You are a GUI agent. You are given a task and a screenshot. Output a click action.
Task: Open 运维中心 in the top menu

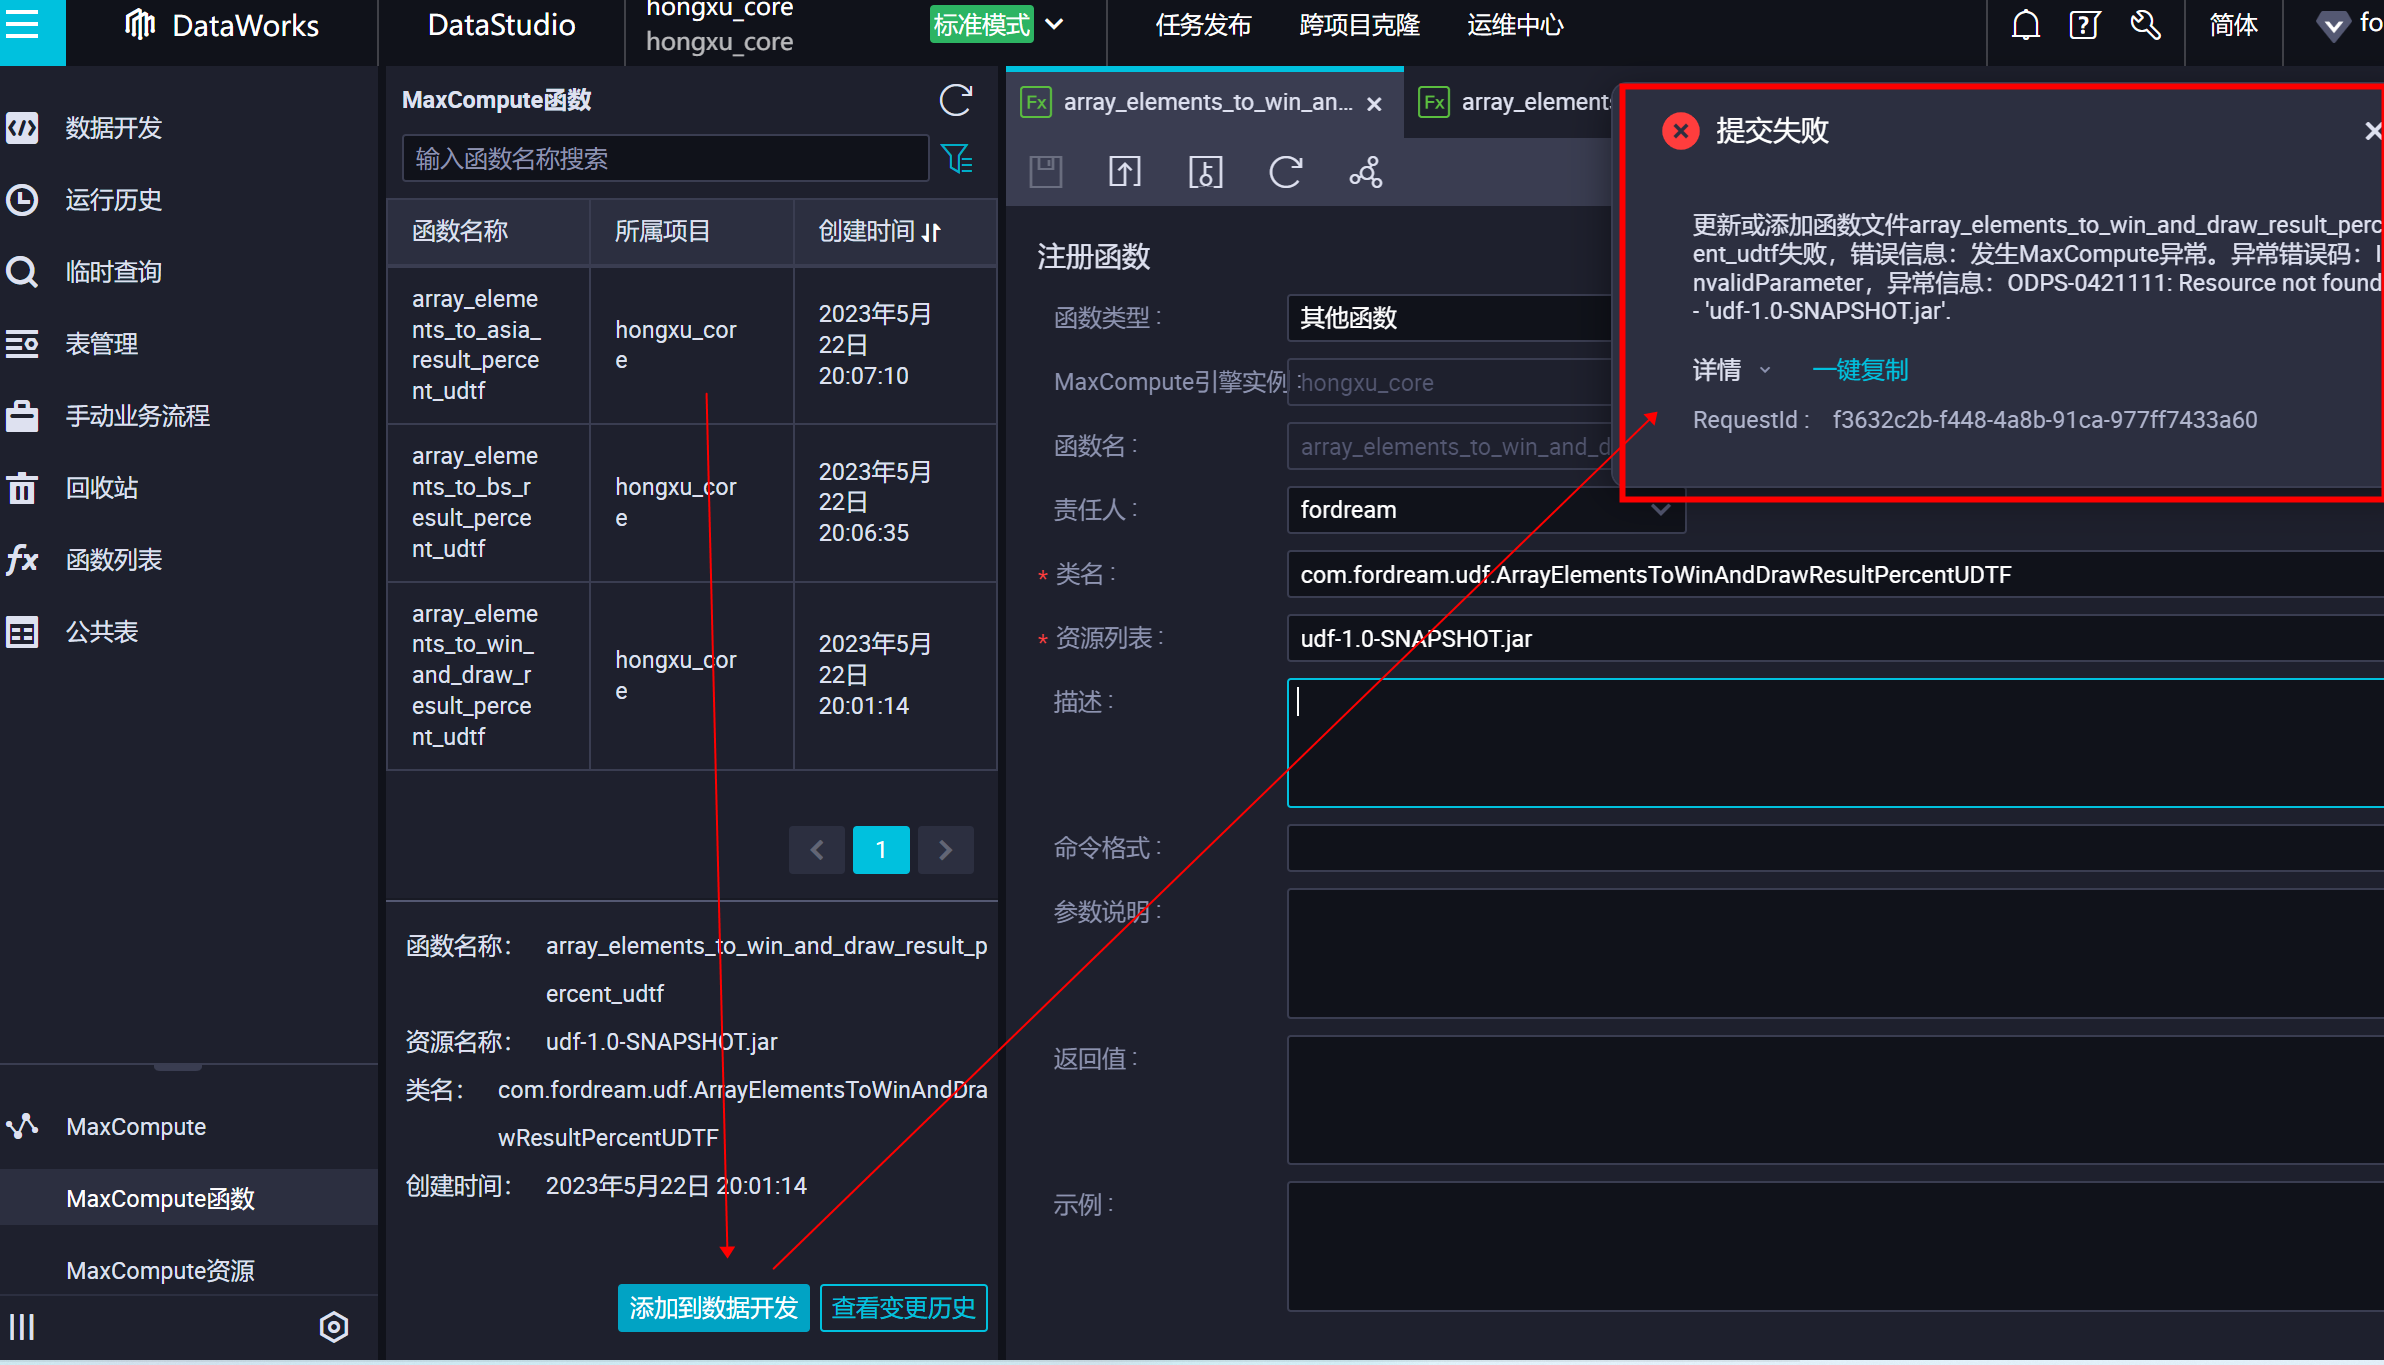tap(1516, 25)
